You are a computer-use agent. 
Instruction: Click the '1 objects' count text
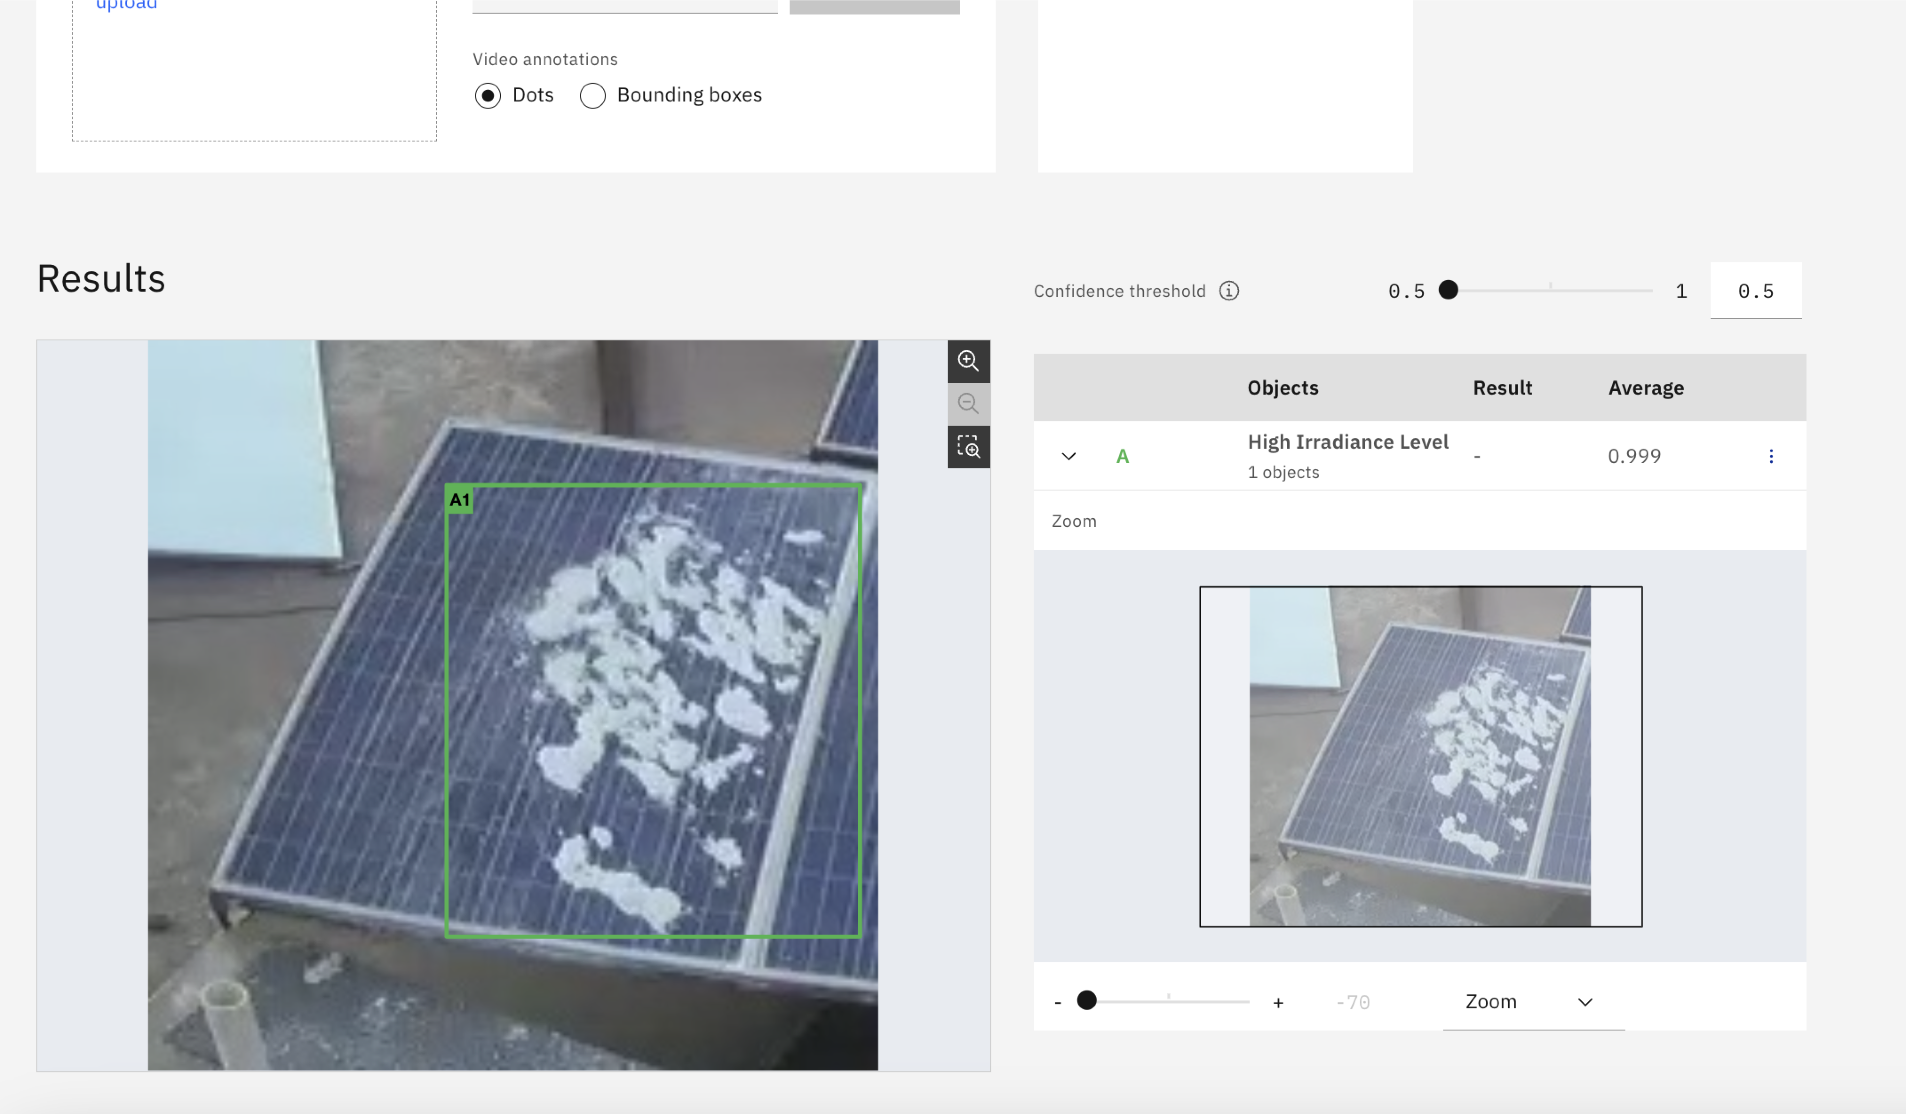click(1283, 472)
